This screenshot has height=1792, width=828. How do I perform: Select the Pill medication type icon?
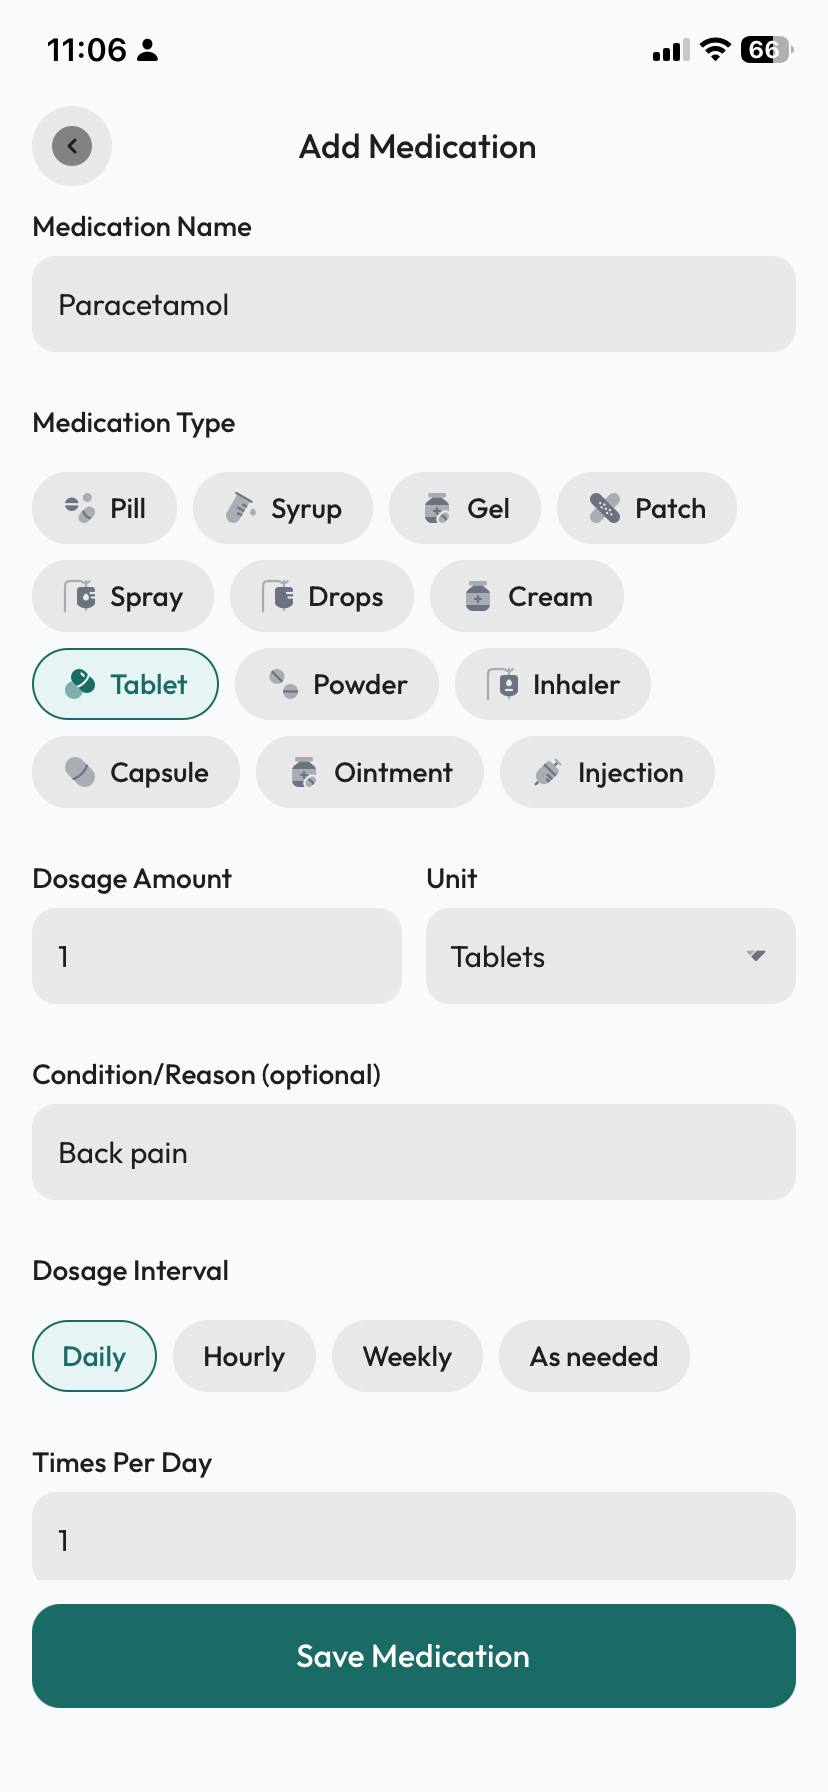click(80, 508)
